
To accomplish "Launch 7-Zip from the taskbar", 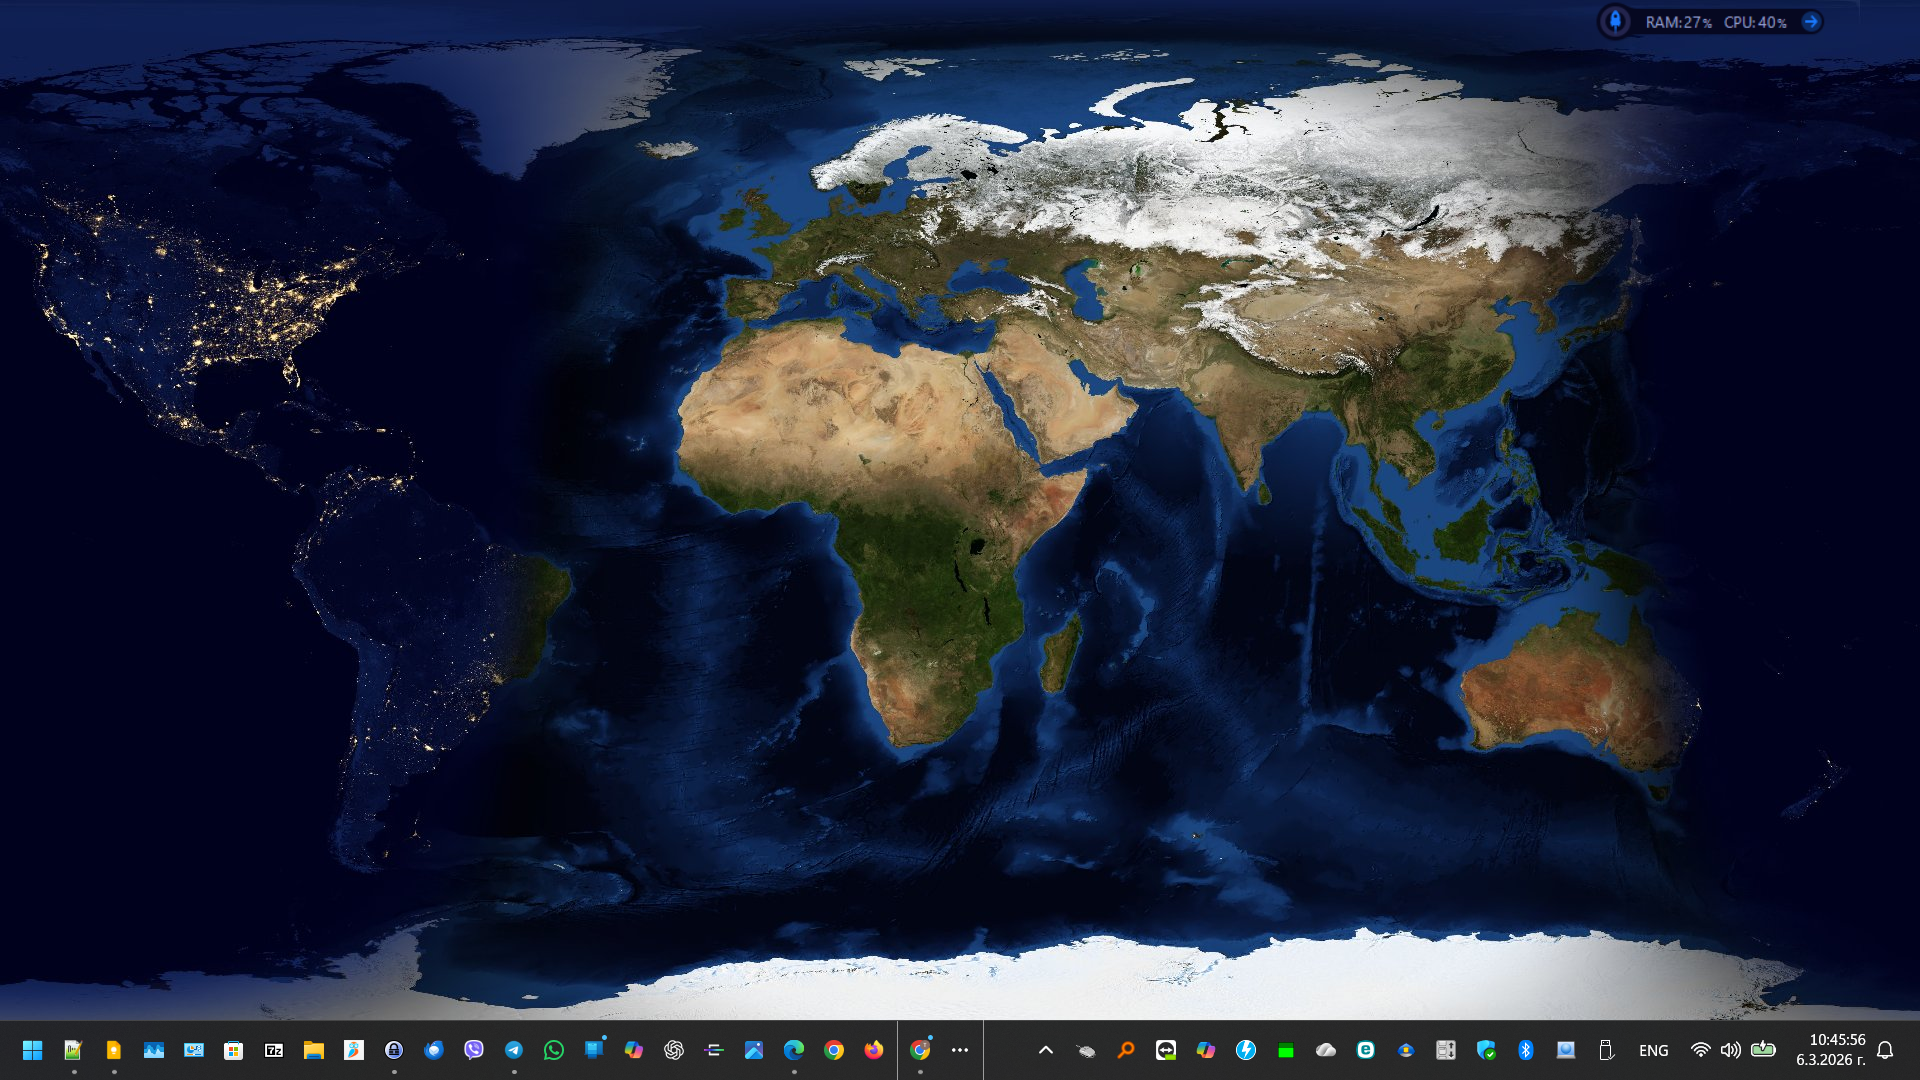I will pos(273,1050).
